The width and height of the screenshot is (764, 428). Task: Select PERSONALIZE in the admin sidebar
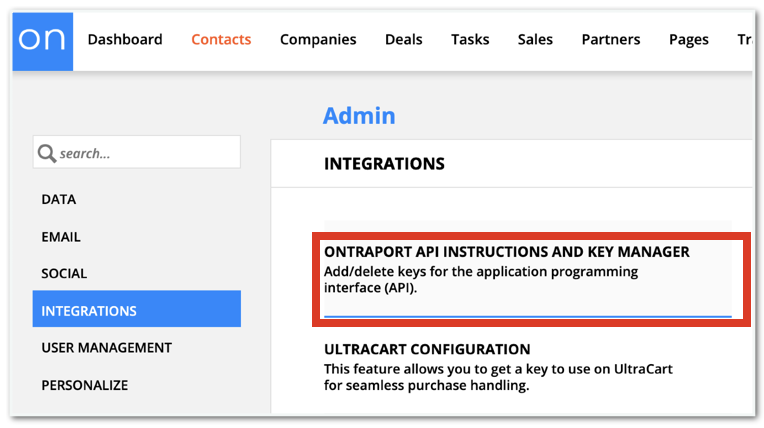tap(85, 385)
